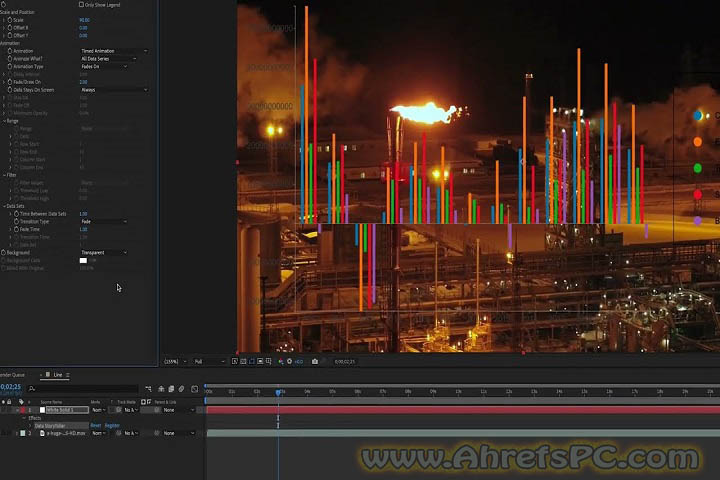Click the exposure value +0.0 in viewer
The image size is (720, 480).
tap(298, 361)
